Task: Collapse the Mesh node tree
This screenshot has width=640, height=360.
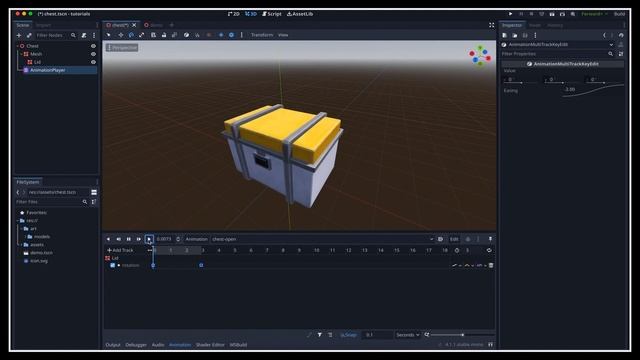Action: (x=21, y=54)
